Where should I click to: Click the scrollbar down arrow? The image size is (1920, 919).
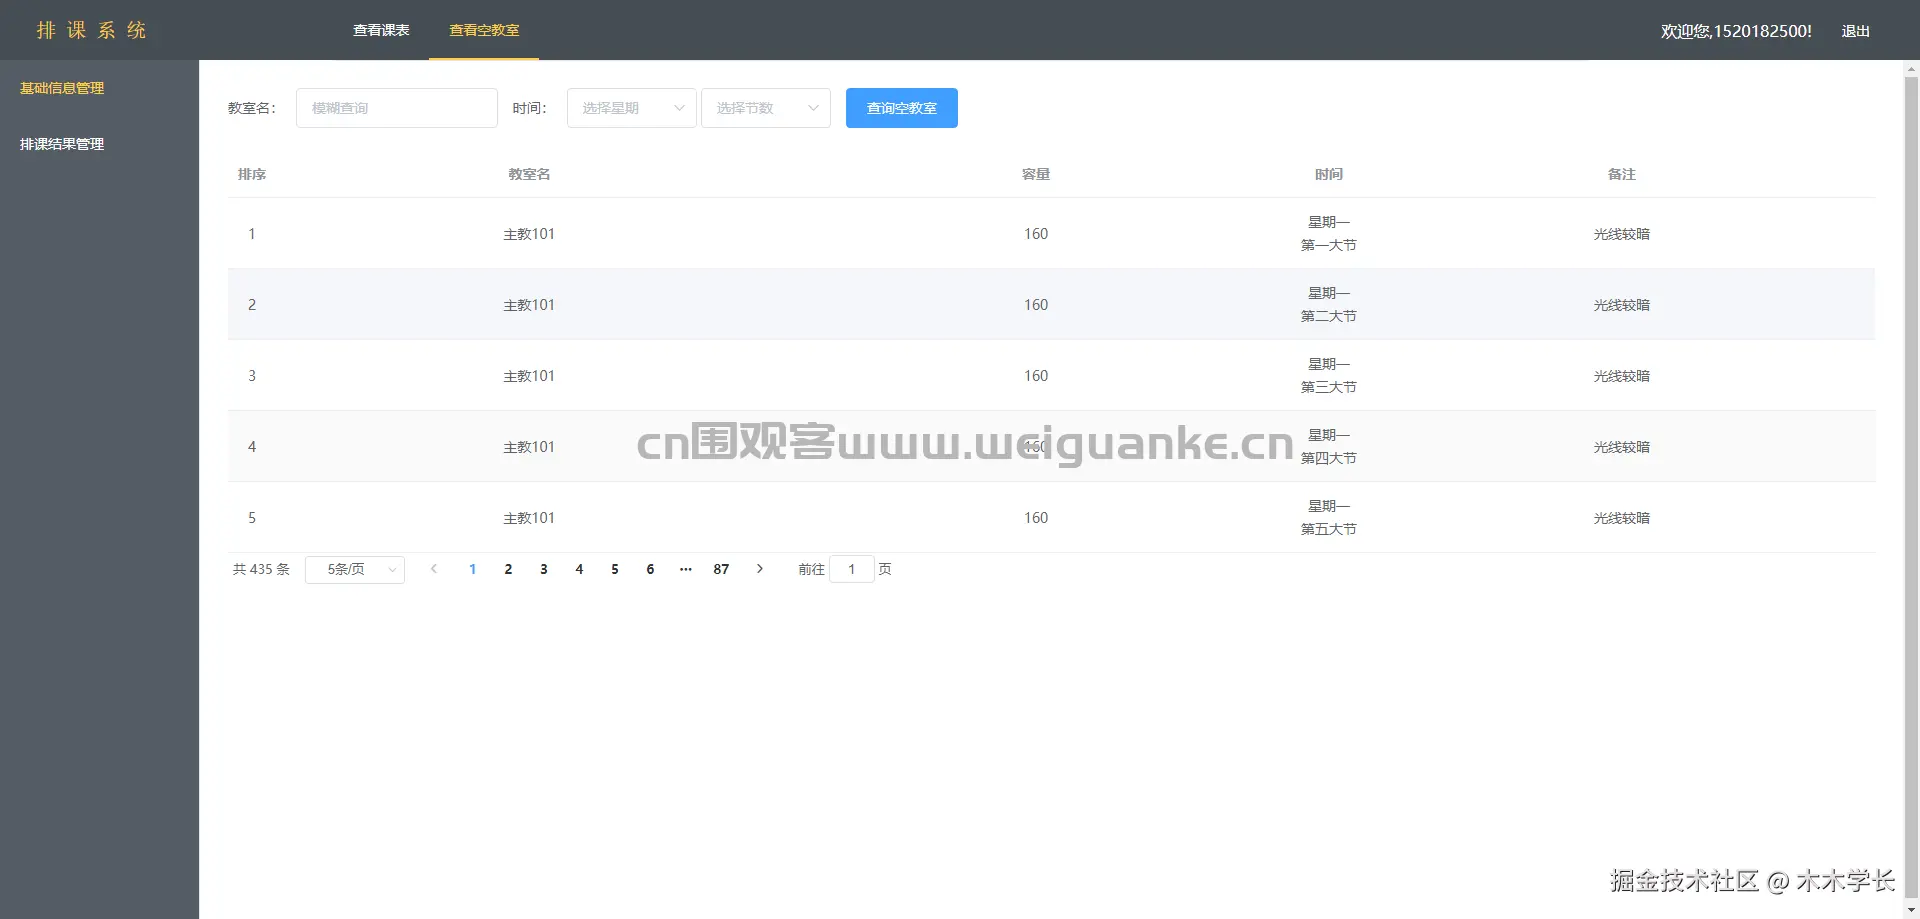1911,910
